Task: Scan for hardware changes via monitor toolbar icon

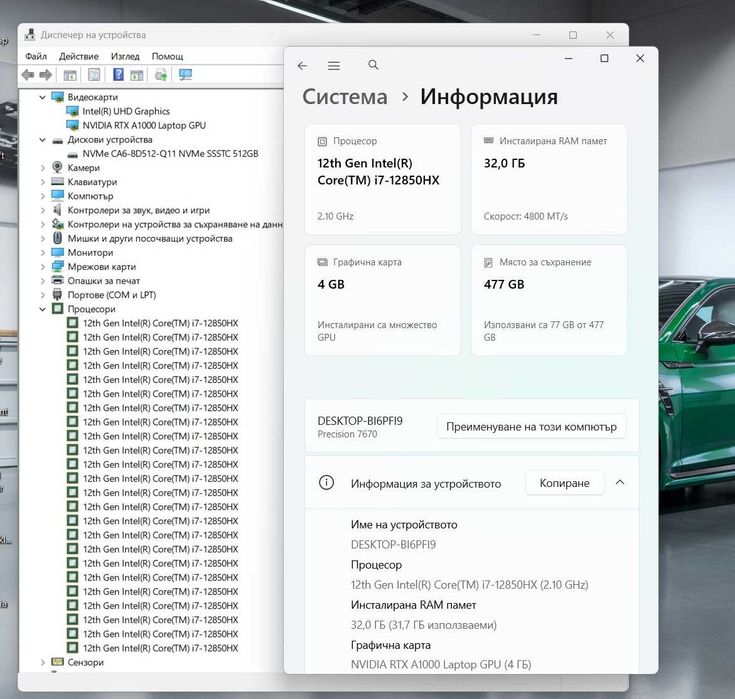Action: tap(185, 75)
